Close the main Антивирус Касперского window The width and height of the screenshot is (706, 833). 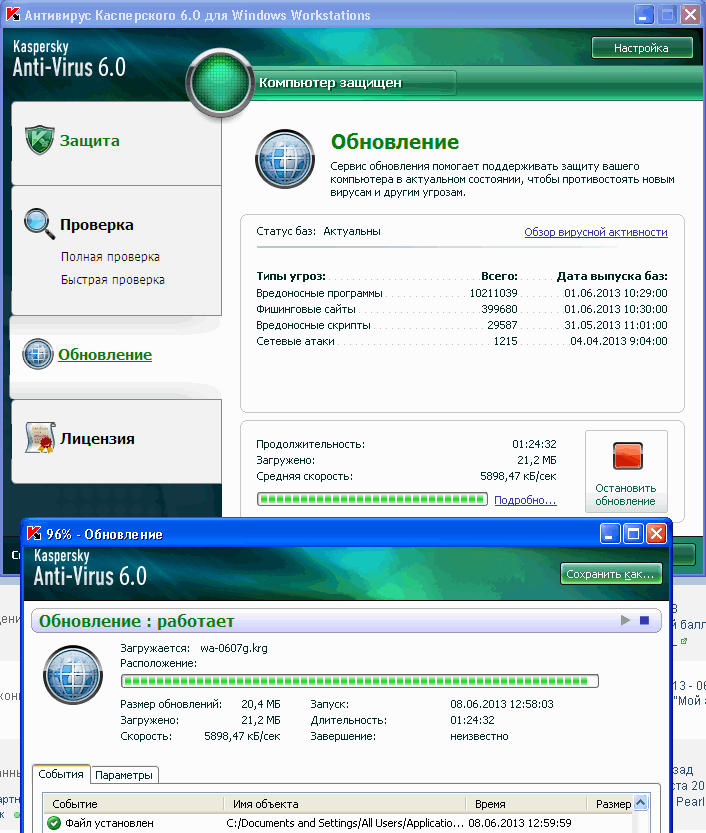(x=690, y=14)
